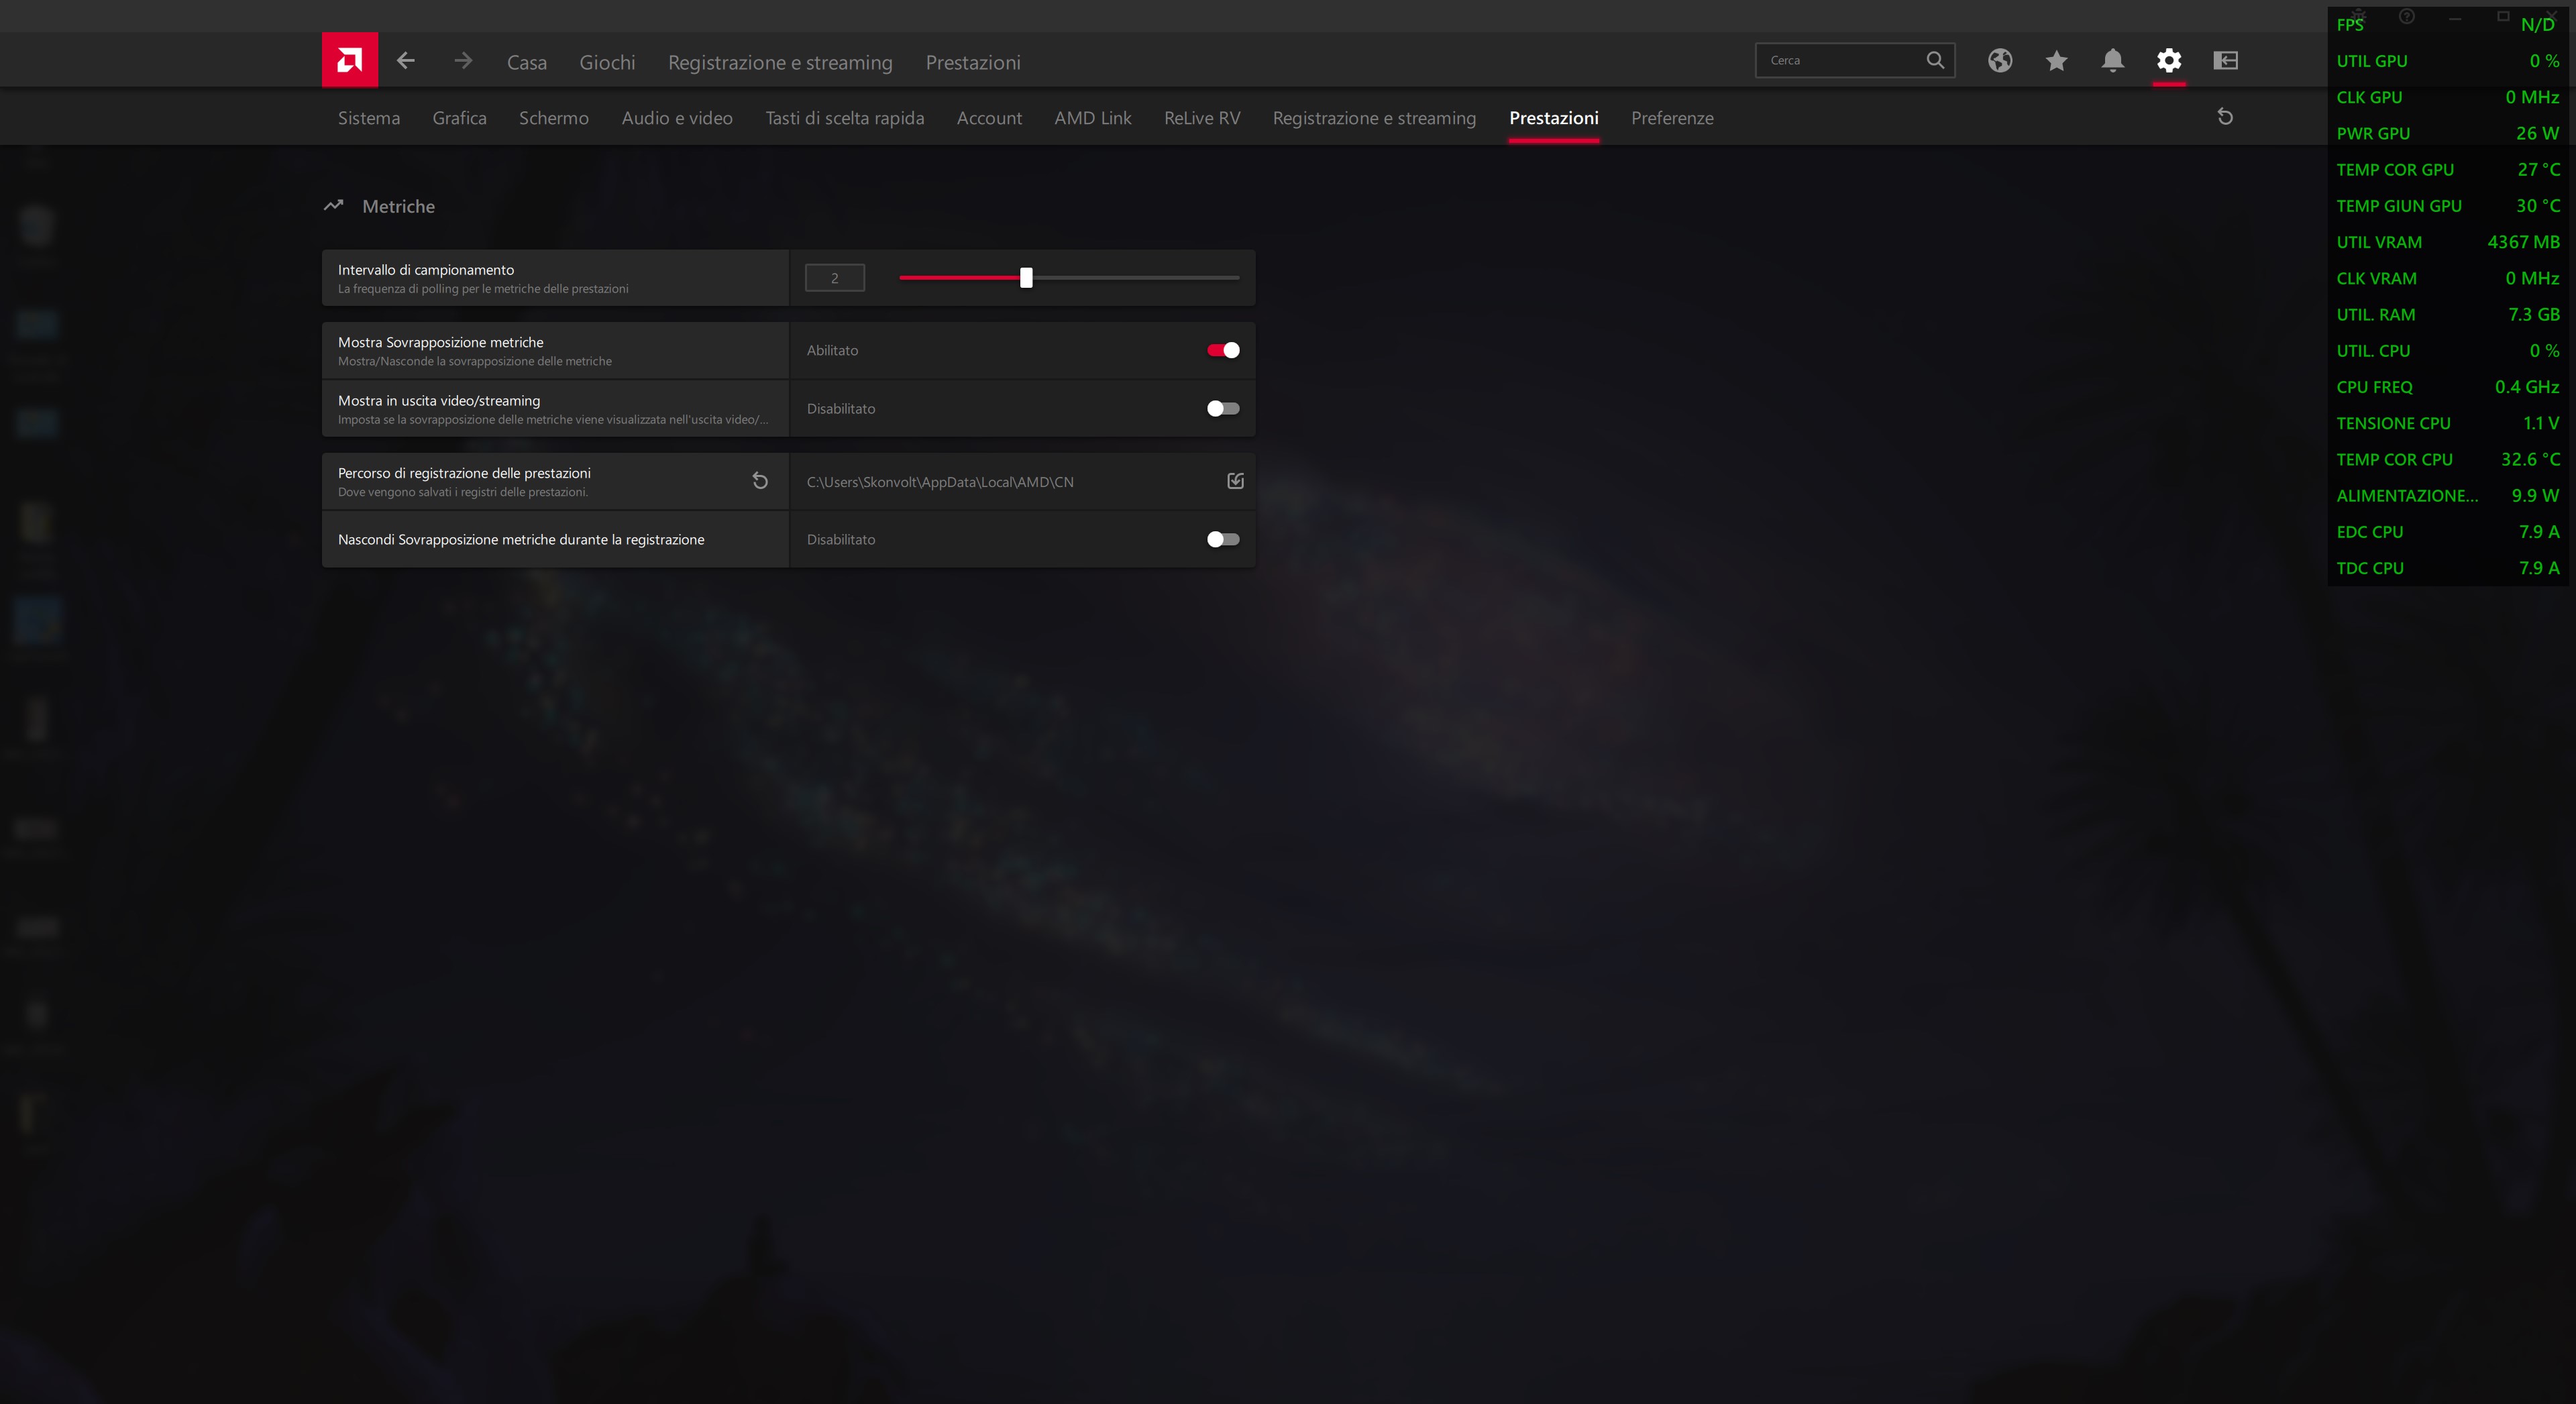Open the Preferenze tab
Screen dimensions: 2576x1404
1671,118
